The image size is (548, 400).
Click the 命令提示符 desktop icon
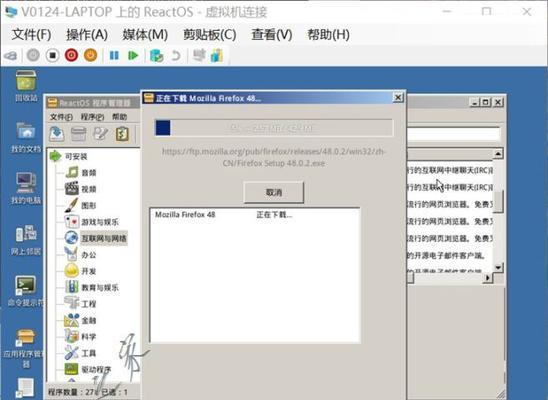26,291
